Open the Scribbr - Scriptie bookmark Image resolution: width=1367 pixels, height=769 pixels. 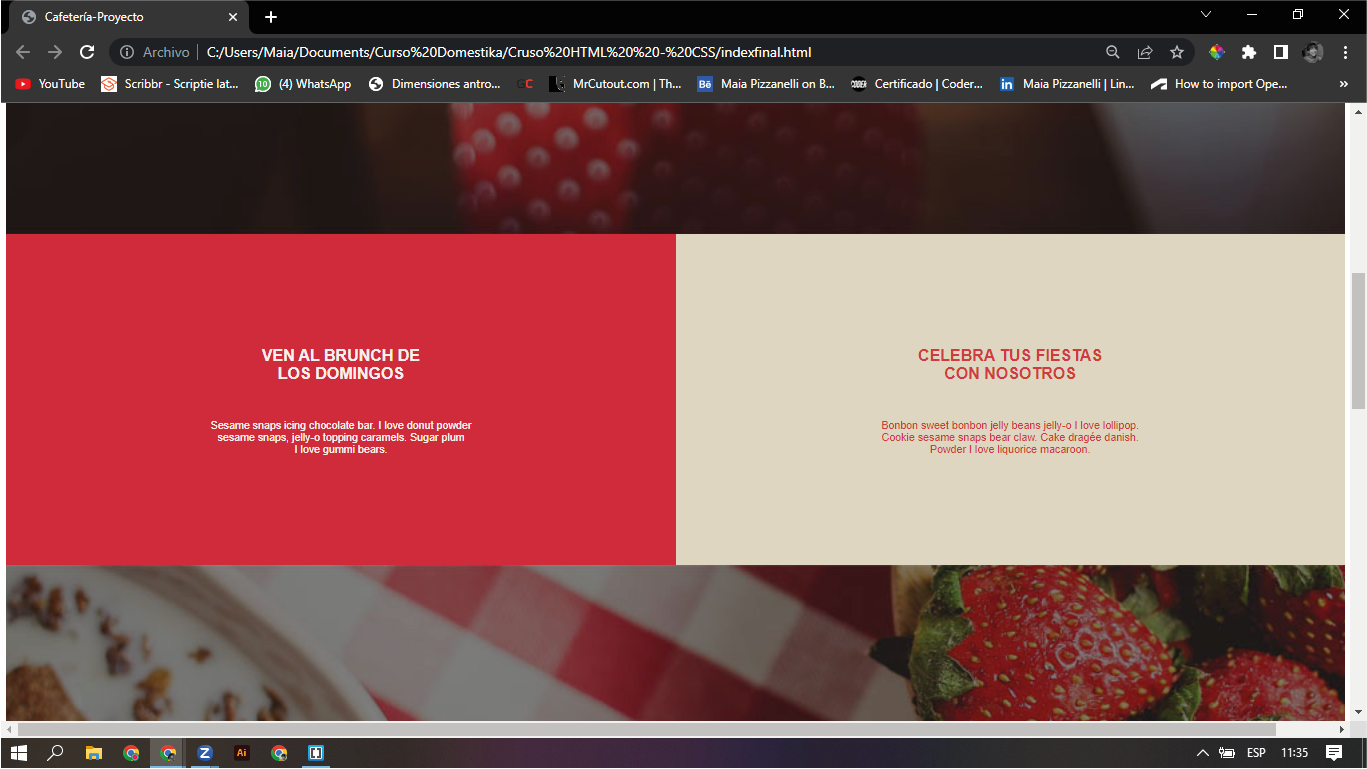(x=170, y=84)
